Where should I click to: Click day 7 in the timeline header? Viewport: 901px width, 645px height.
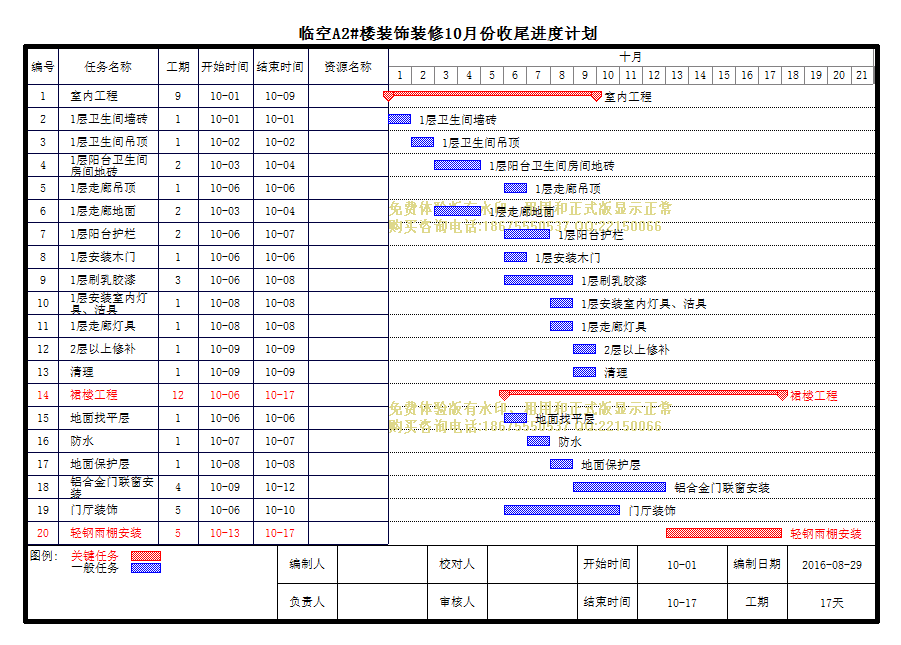click(x=538, y=75)
